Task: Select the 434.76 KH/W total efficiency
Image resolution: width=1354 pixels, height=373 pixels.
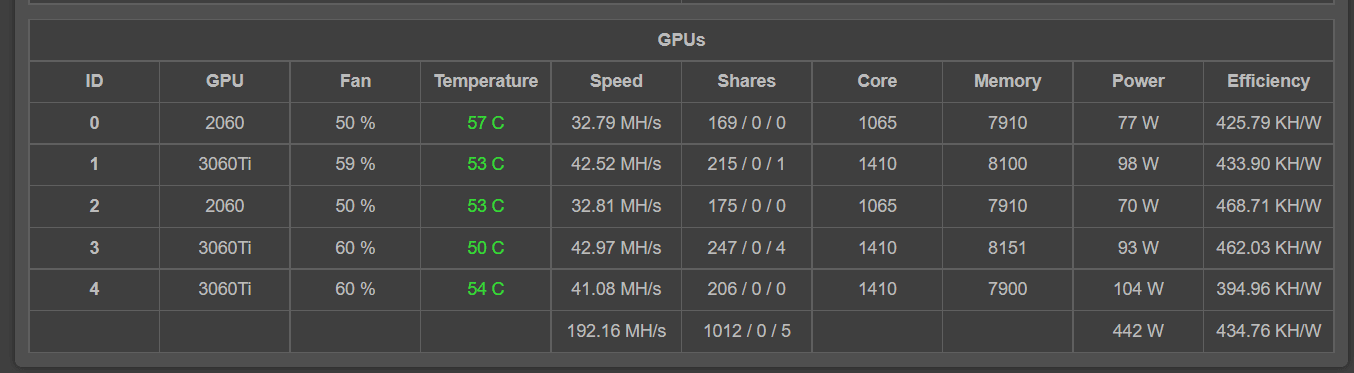Action: tap(1268, 330)
